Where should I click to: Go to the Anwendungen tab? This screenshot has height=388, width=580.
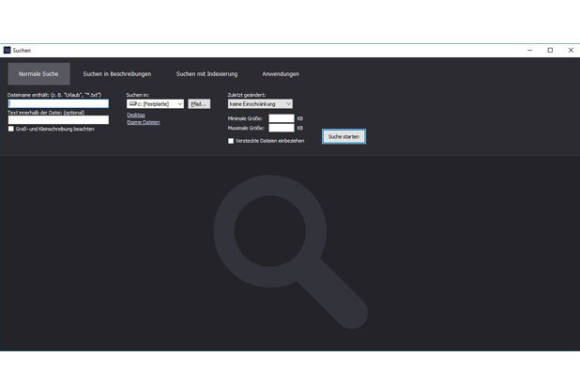281,74
